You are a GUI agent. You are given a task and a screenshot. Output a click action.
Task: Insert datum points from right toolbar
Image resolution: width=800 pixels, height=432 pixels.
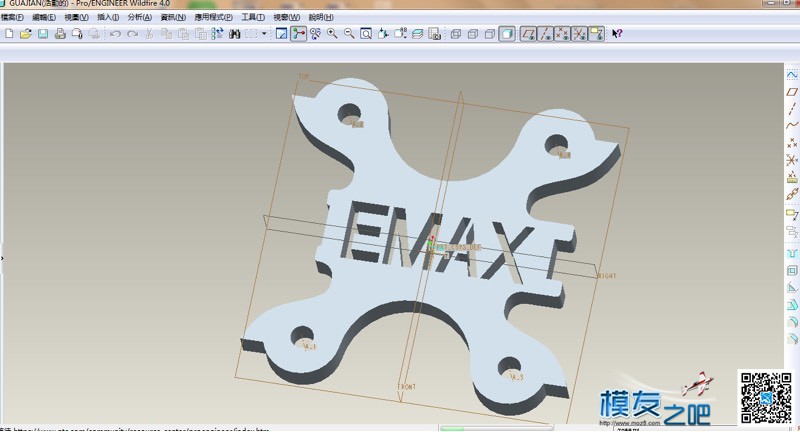coord(792,143)
